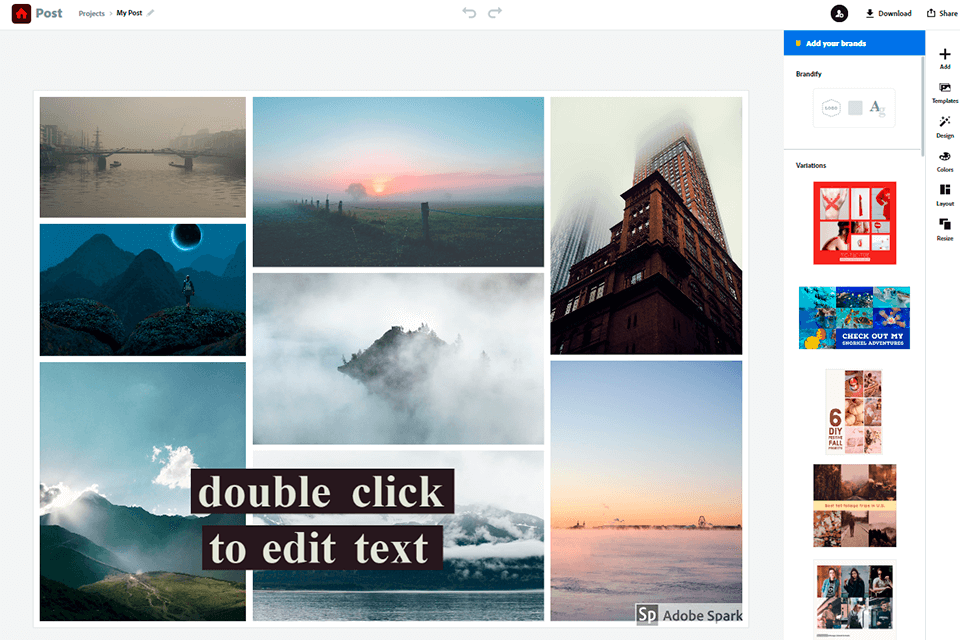Click the pencil icon beside My Post
Viewport: 960px width, 640px height.
151,14
